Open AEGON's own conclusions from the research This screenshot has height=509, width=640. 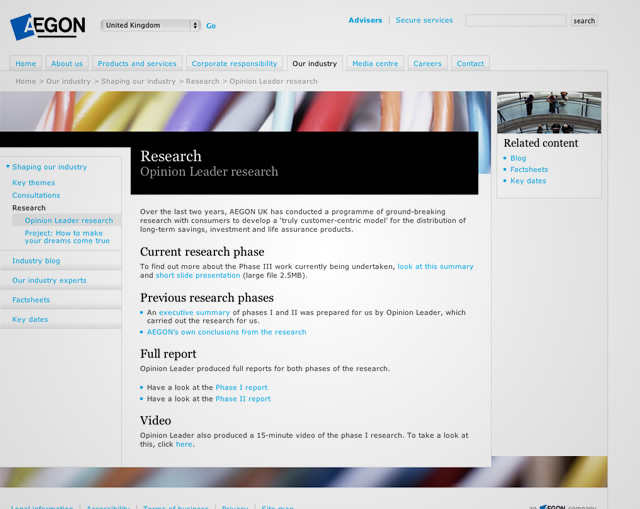pyautogui.click(x=227, y=332)
